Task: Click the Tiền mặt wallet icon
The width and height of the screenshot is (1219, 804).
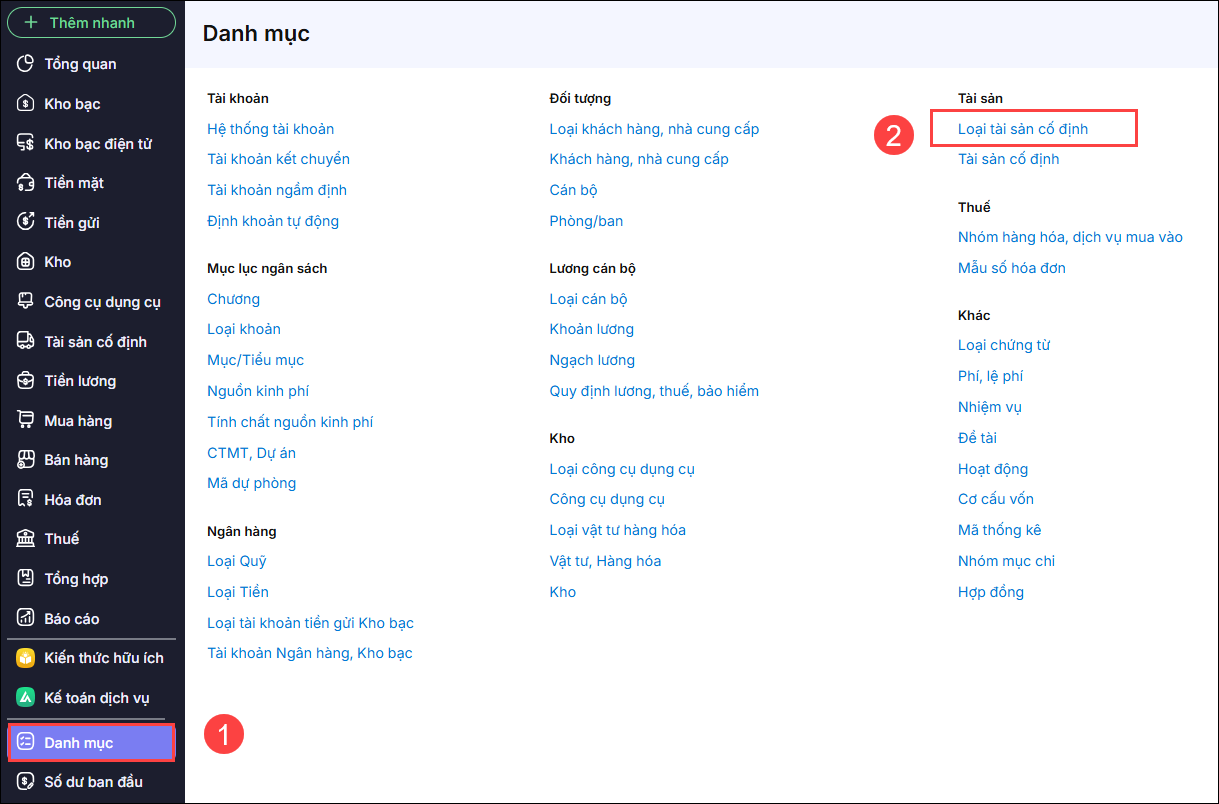Action: pyautogui.click(x=26, y=183)
